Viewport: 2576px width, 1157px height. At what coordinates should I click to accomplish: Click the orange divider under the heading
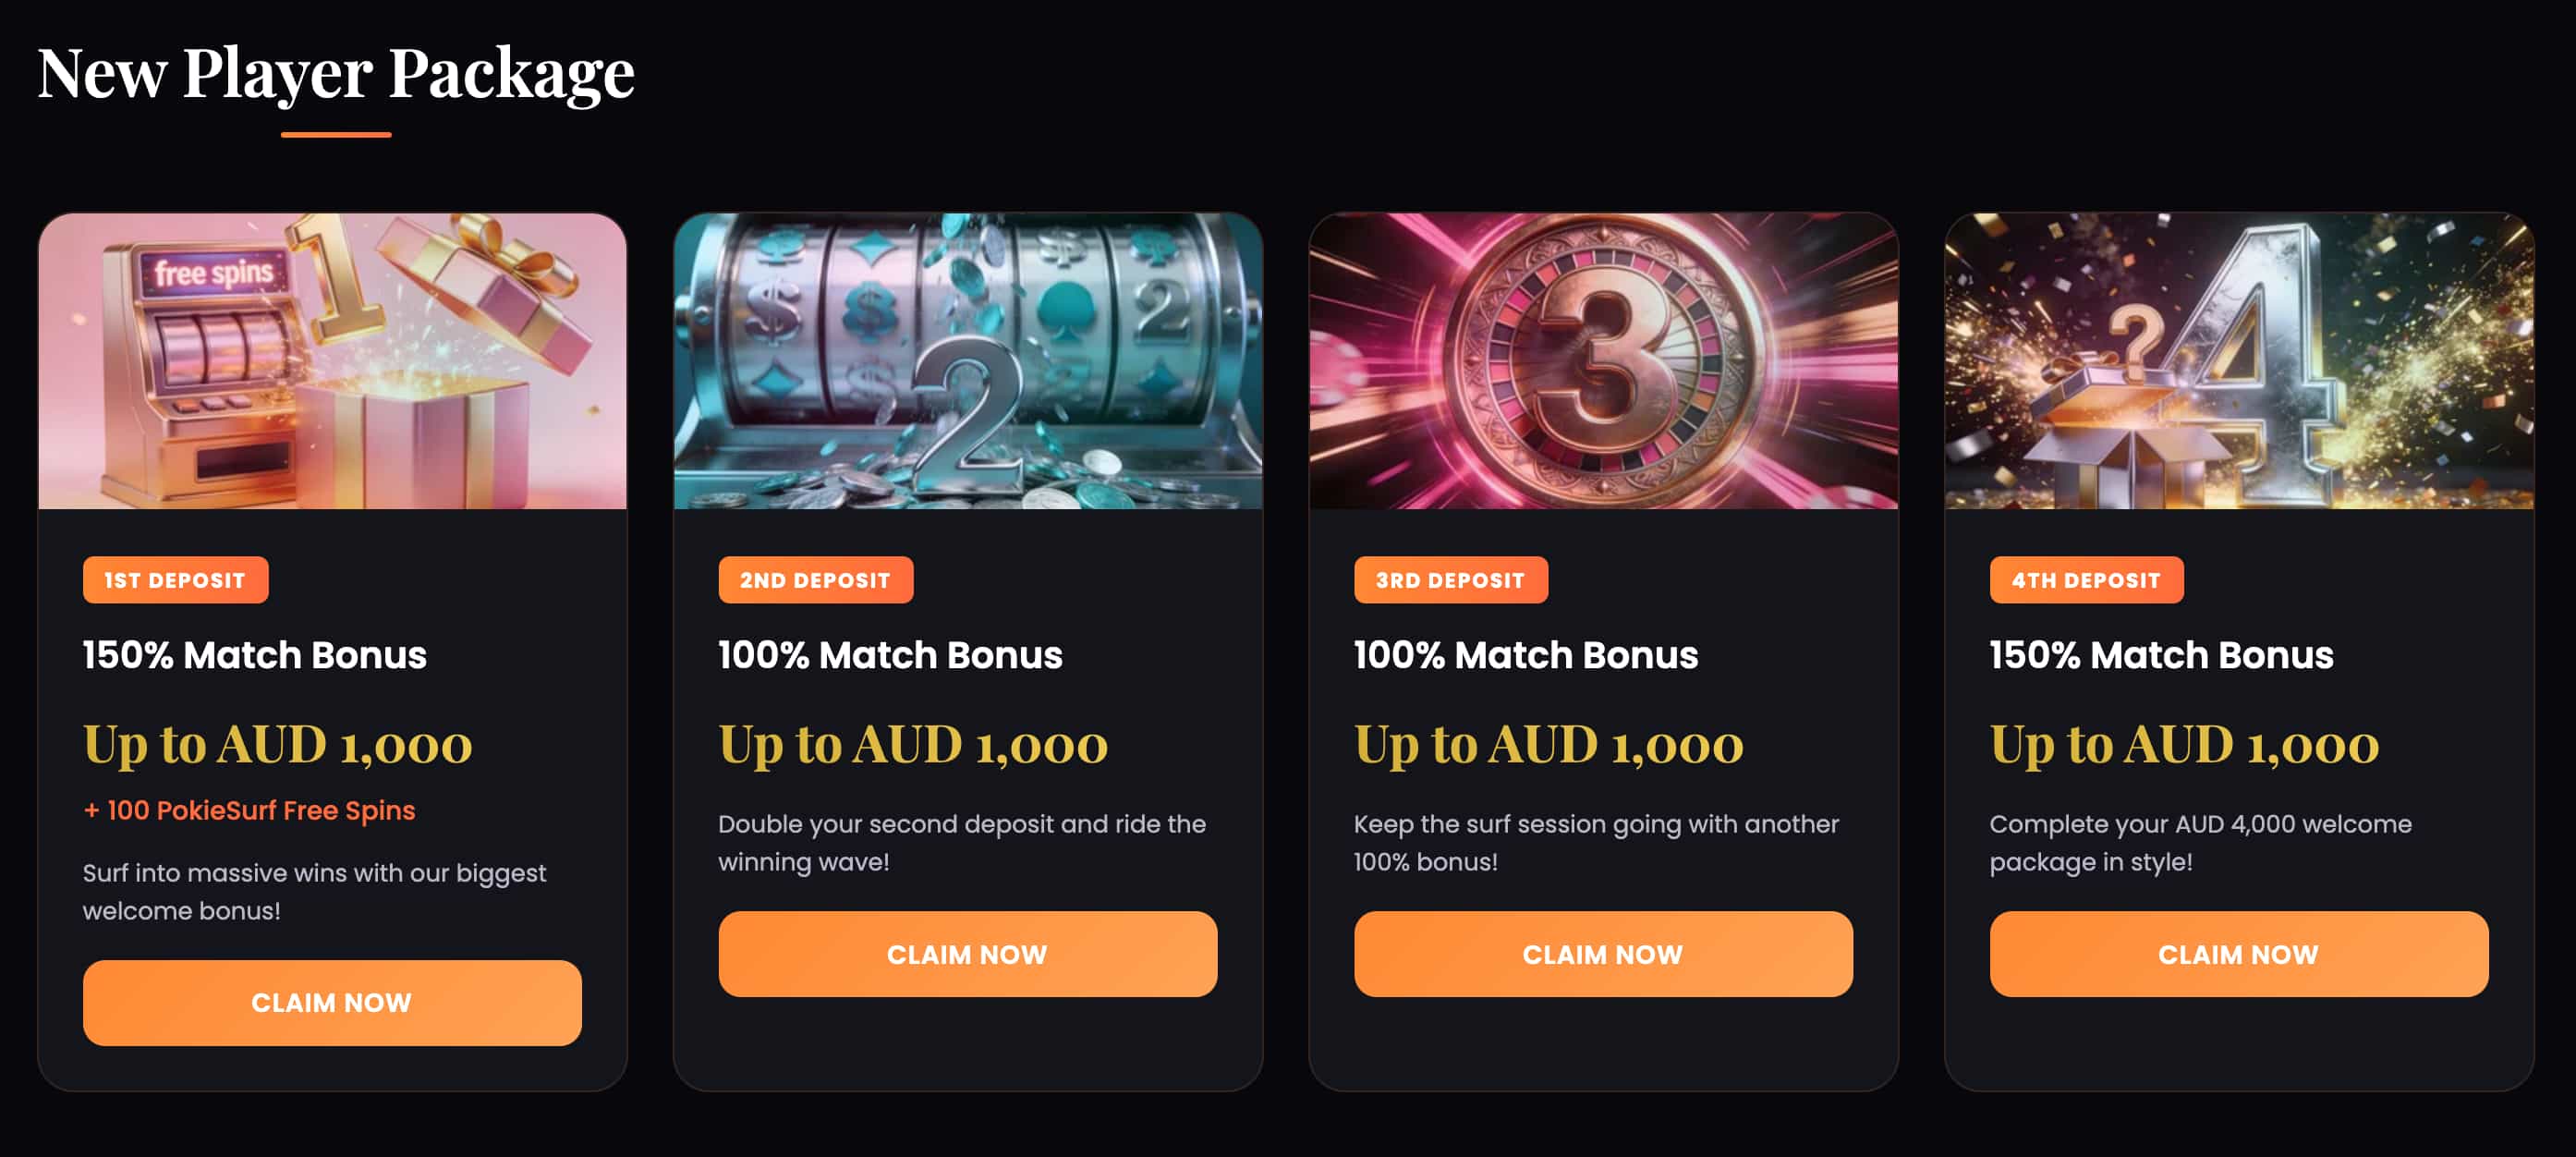(x=336, y=131)
